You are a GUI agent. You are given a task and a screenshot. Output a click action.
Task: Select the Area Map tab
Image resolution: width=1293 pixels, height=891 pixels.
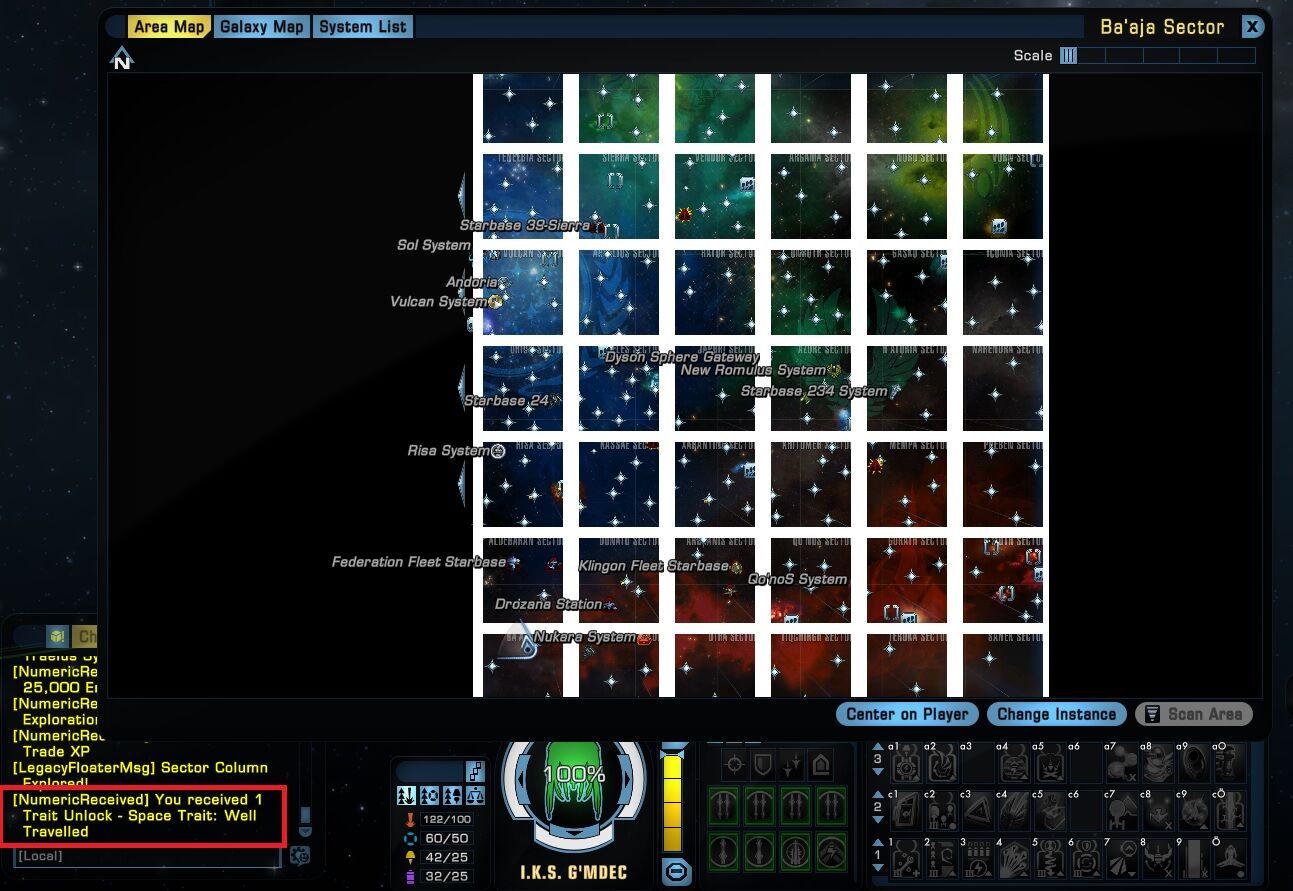pos(169,27)
